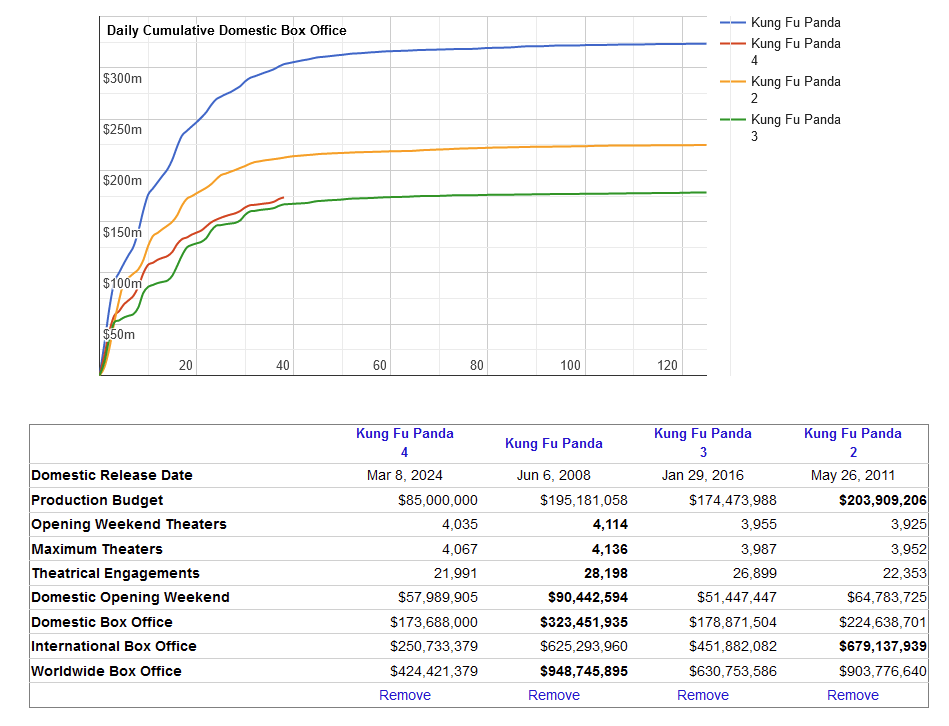Click the $85,000,000 production budget cell
The image size is (949, 726).
pos(436,500)
